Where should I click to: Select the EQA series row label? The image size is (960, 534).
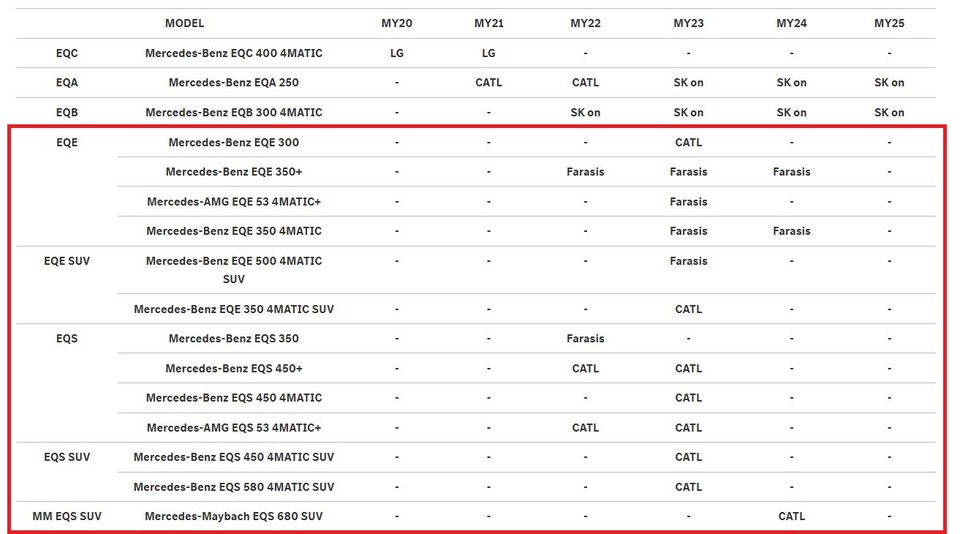tap(67, 83)
